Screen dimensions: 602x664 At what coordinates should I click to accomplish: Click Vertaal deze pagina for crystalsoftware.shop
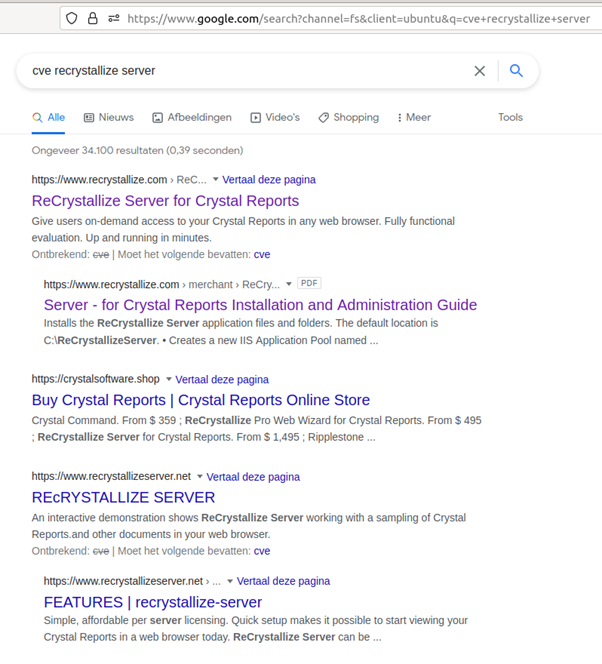pyautogui.click(x=222, y=380)
